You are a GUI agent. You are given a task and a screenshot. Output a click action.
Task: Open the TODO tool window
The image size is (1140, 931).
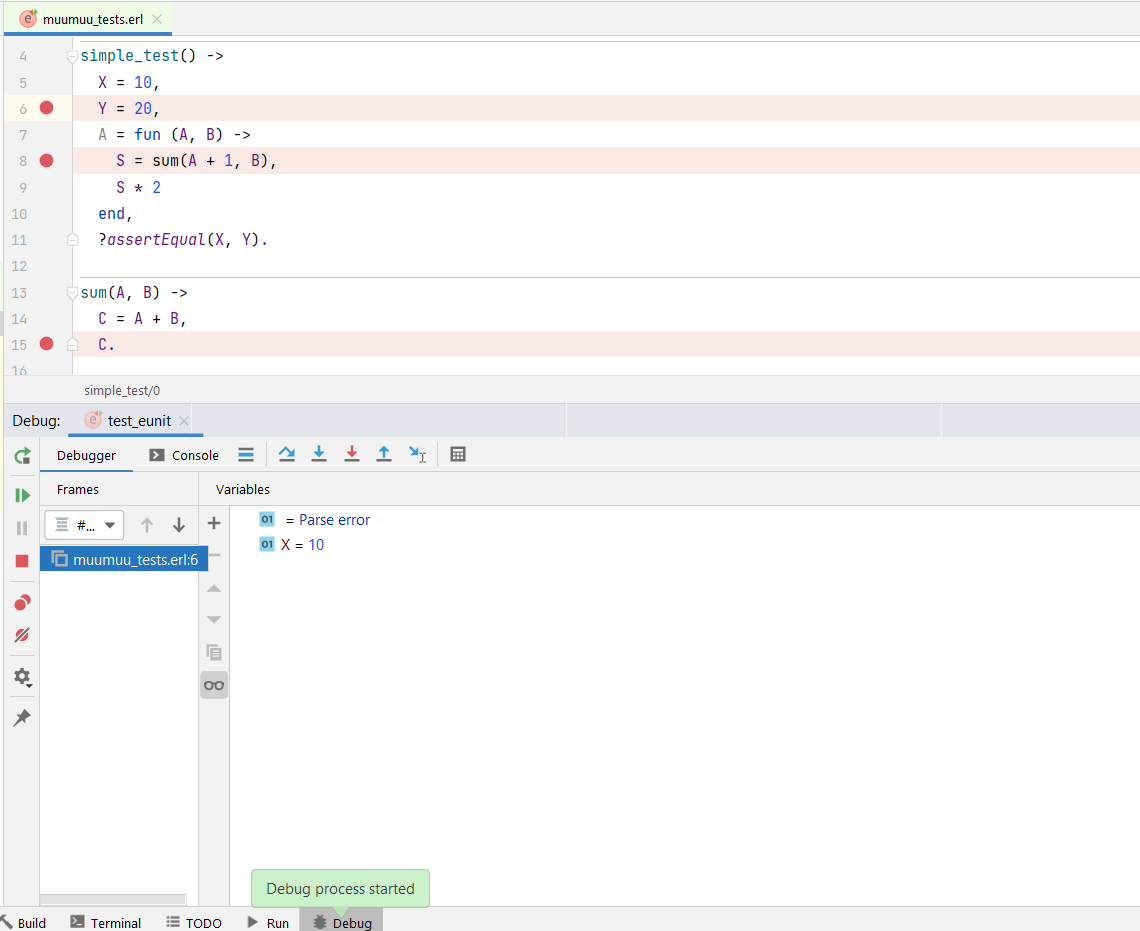(x=194, y=922)
